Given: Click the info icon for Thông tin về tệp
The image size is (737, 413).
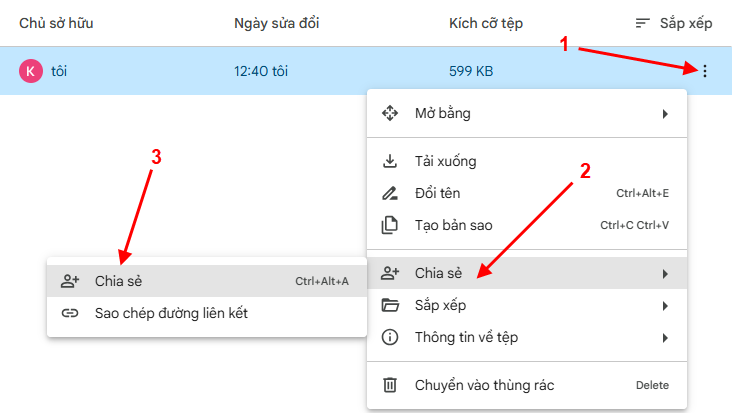Looking at the screenshot, I should (391, 337).
